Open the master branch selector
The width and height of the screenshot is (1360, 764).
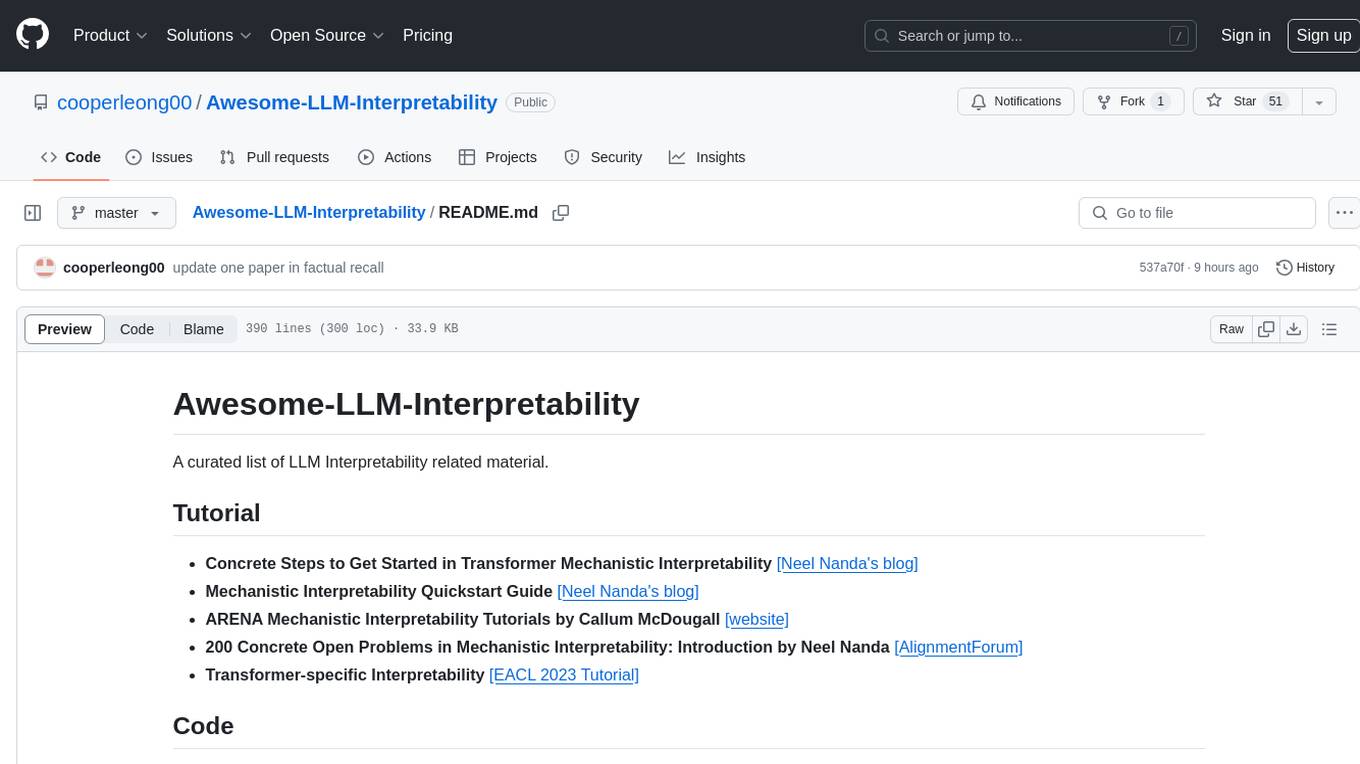tap(116, 213)
